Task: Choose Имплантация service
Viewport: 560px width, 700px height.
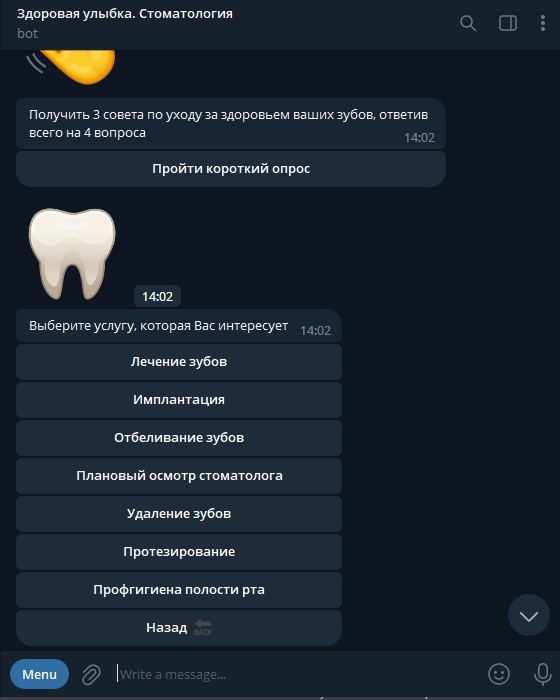Action: point(179,400)
